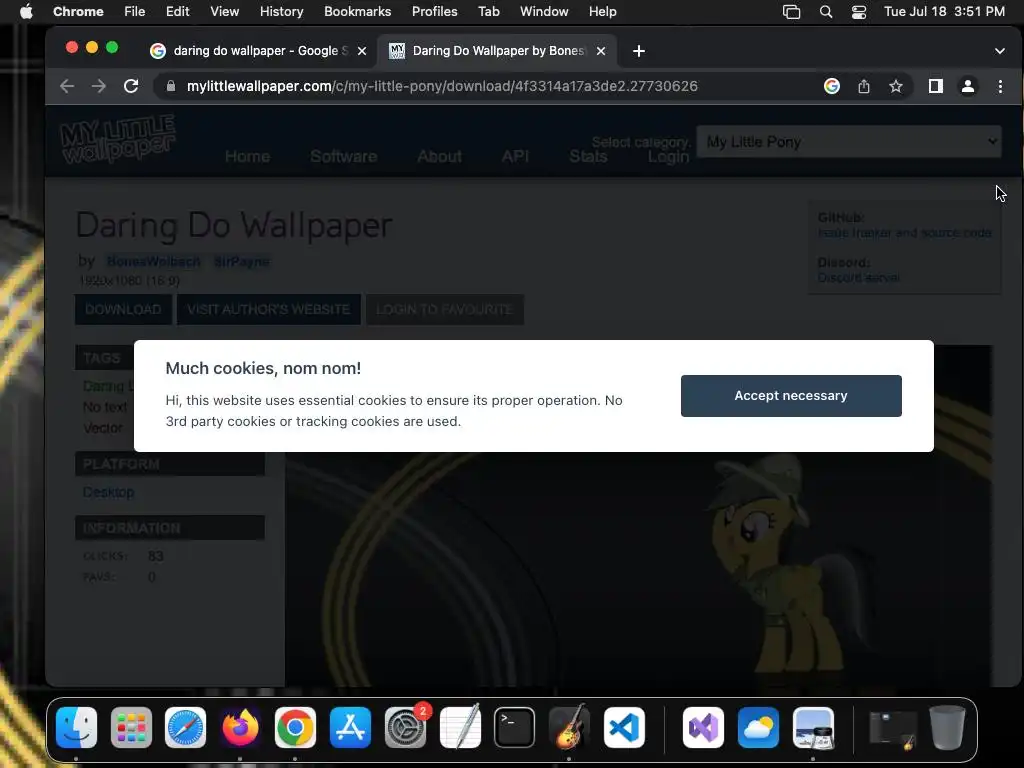Go to the Home page link
1024x768 pixels.
247,157
